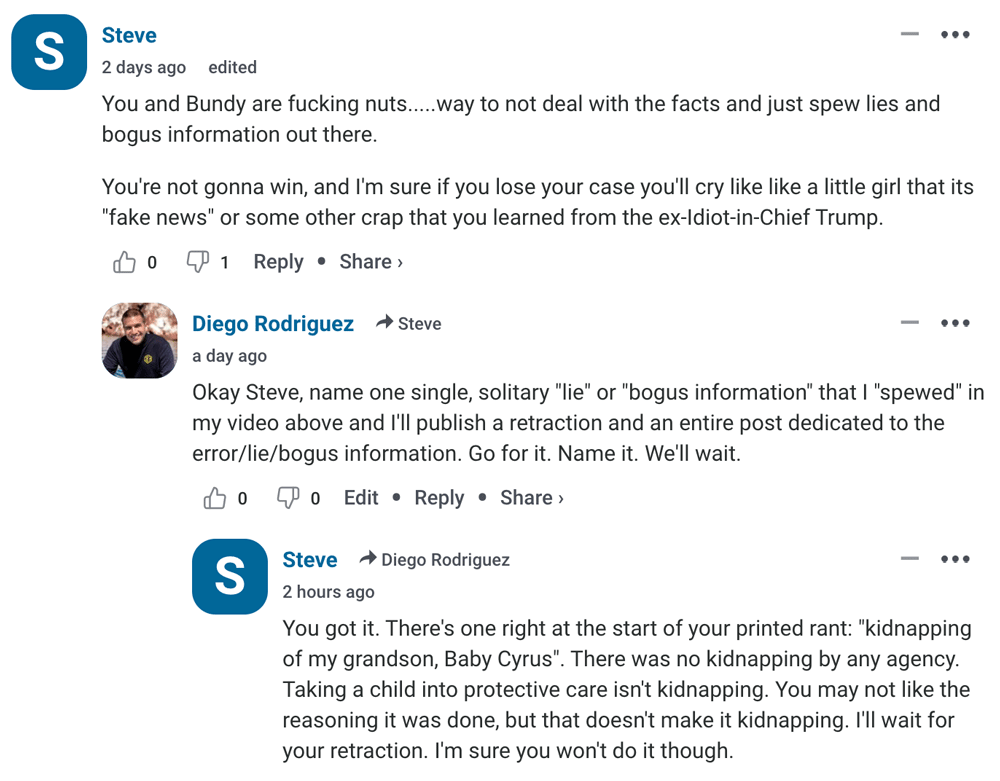Click Steve's blue S avatar at top
1000x781 pixels.
click(x=49, y=52)
